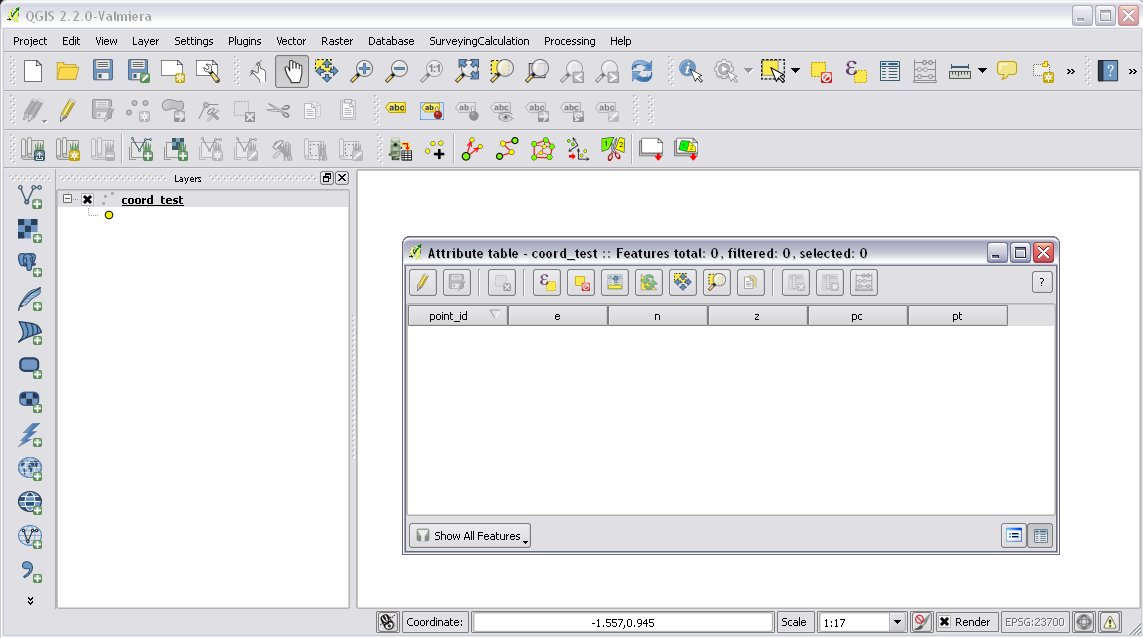Viewport: 1143px width, 638px height.
Task: Click the Open Project folder icon
Action: pos(67,71)
